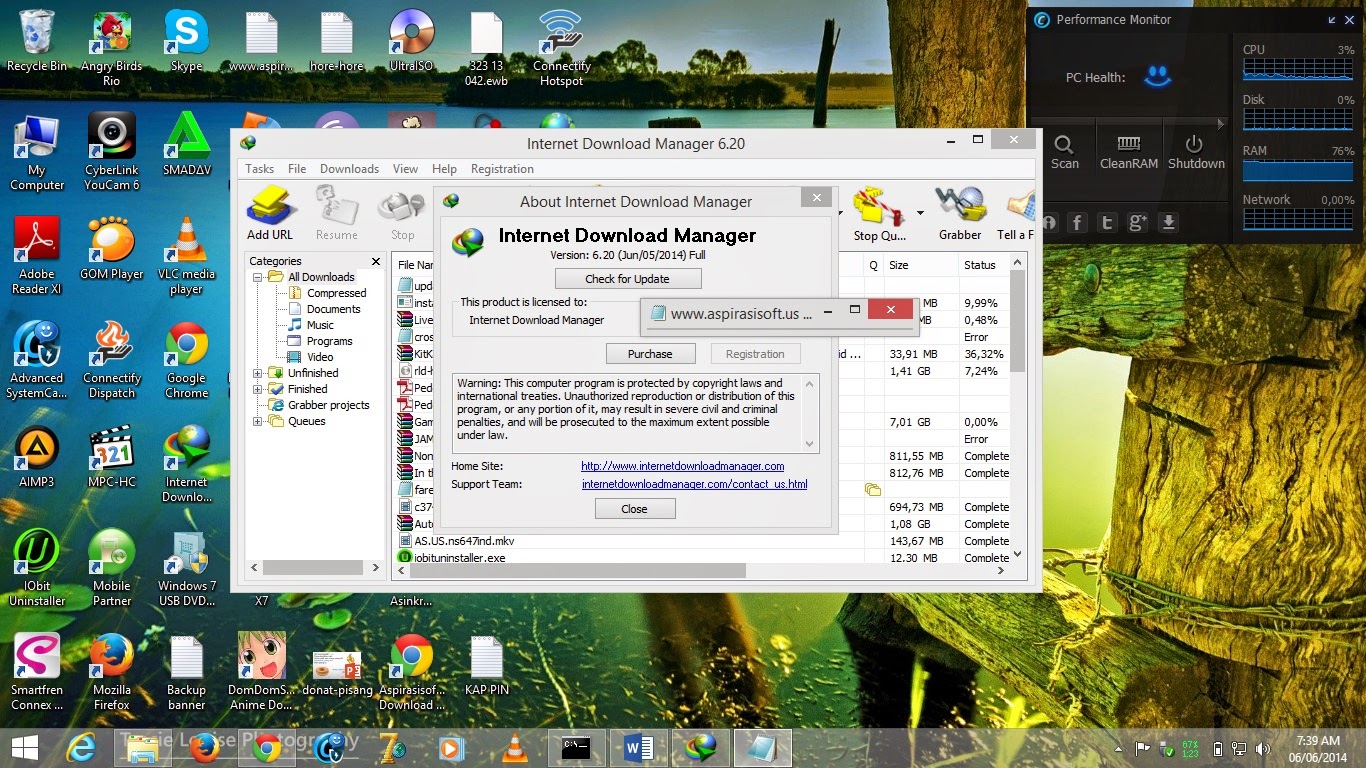The height and width of the screenshot is (768, 1366).
Task: Open the File menu in IDM
Action: tap(297, 169)
